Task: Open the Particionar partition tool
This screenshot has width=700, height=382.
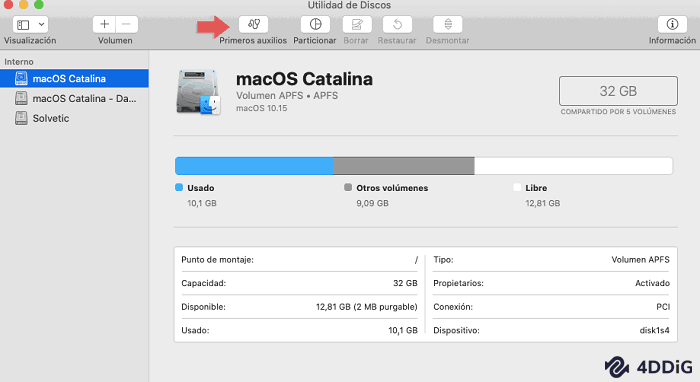Action: tap(315, 24)
